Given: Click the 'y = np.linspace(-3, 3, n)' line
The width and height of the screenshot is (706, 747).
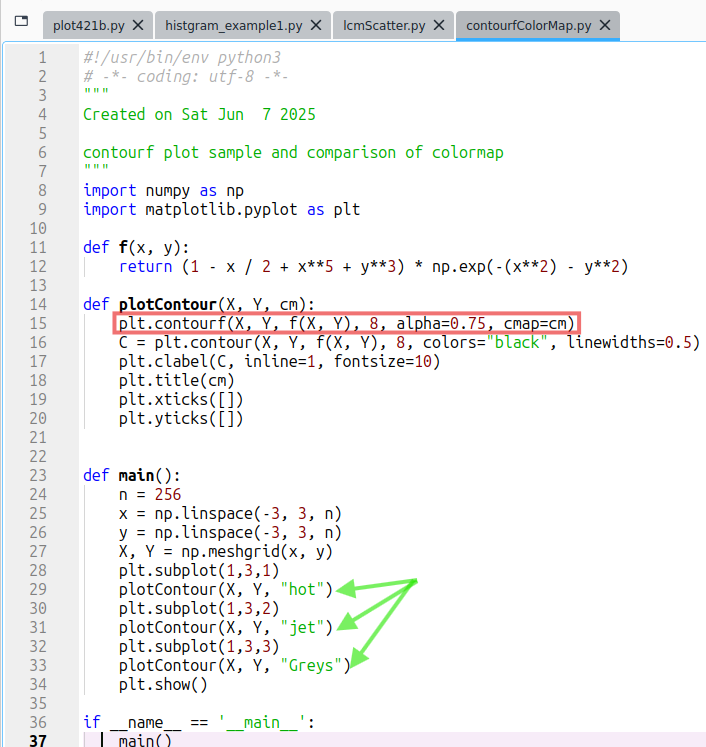Looking at the screenshot, I should pos(230,533).
